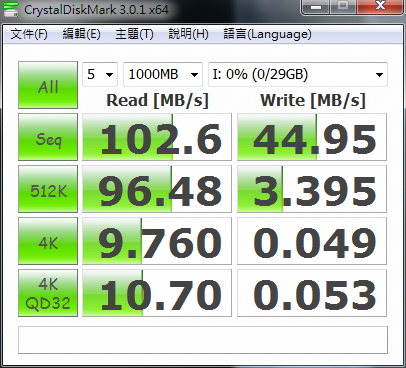This screenshot has height=368, width=406.
Task: Click the CrystalDiskMark title bar icon
Action: pyautogui.click(x=11, y=9)
